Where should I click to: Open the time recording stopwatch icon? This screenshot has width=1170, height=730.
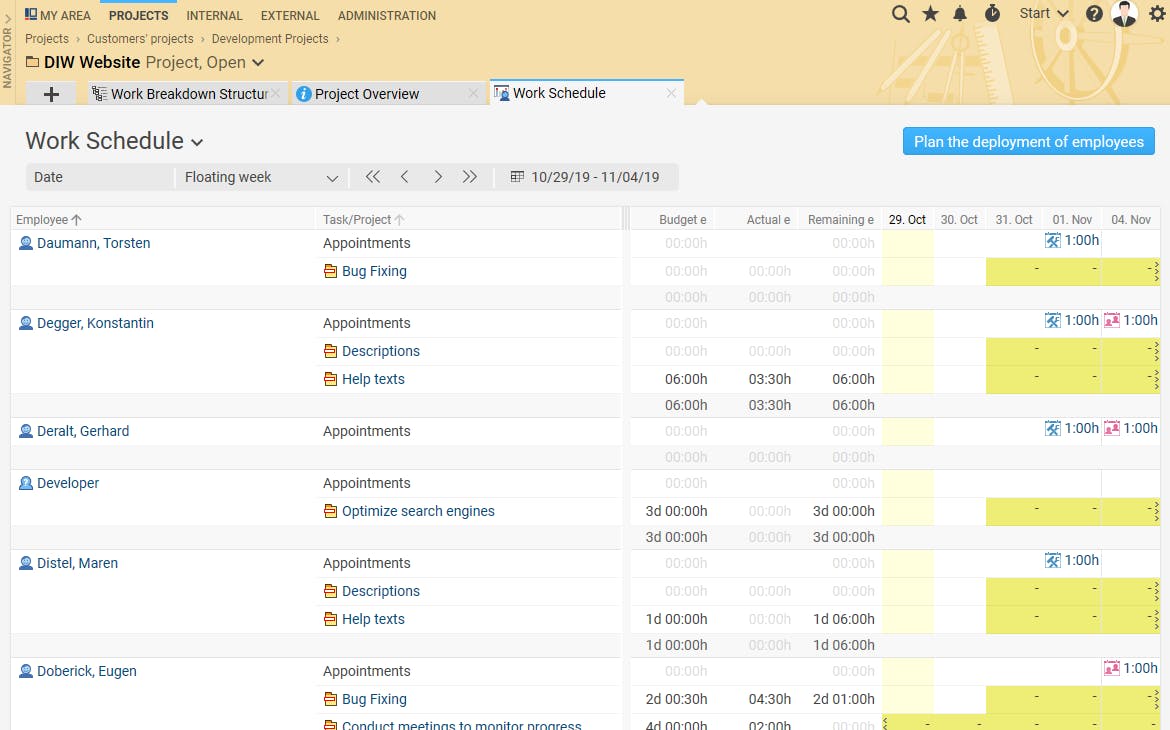tap(992, 13)
